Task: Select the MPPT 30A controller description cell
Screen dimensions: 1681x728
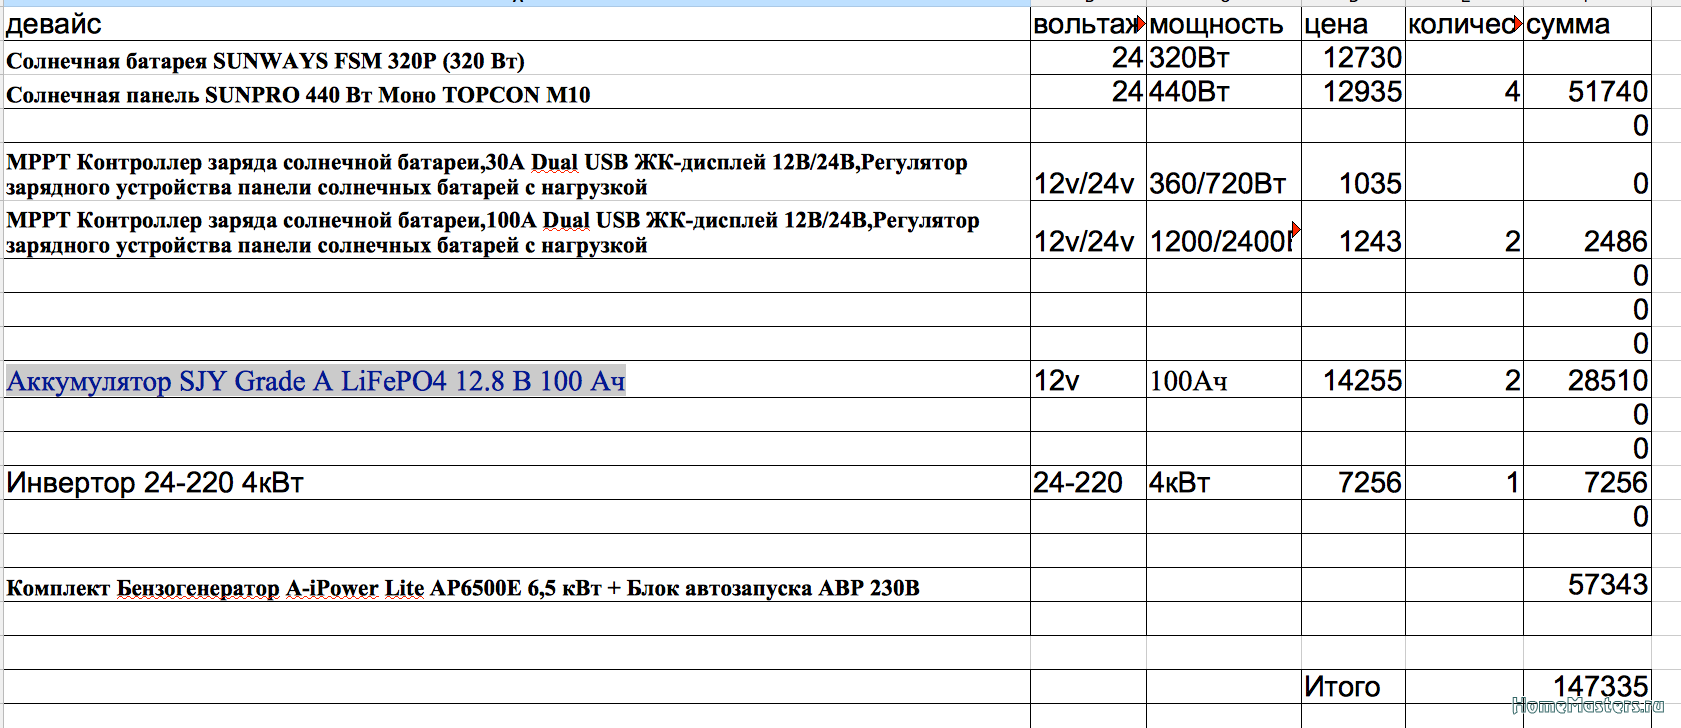Action: coord(517,172)
